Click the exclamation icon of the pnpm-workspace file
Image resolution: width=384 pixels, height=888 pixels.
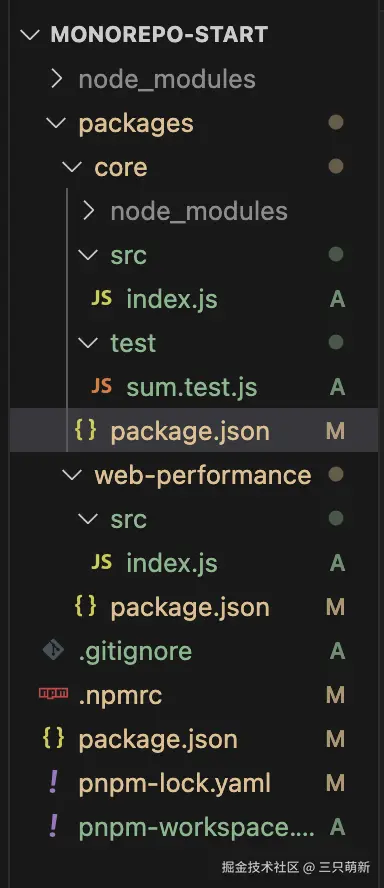point(54,826)
